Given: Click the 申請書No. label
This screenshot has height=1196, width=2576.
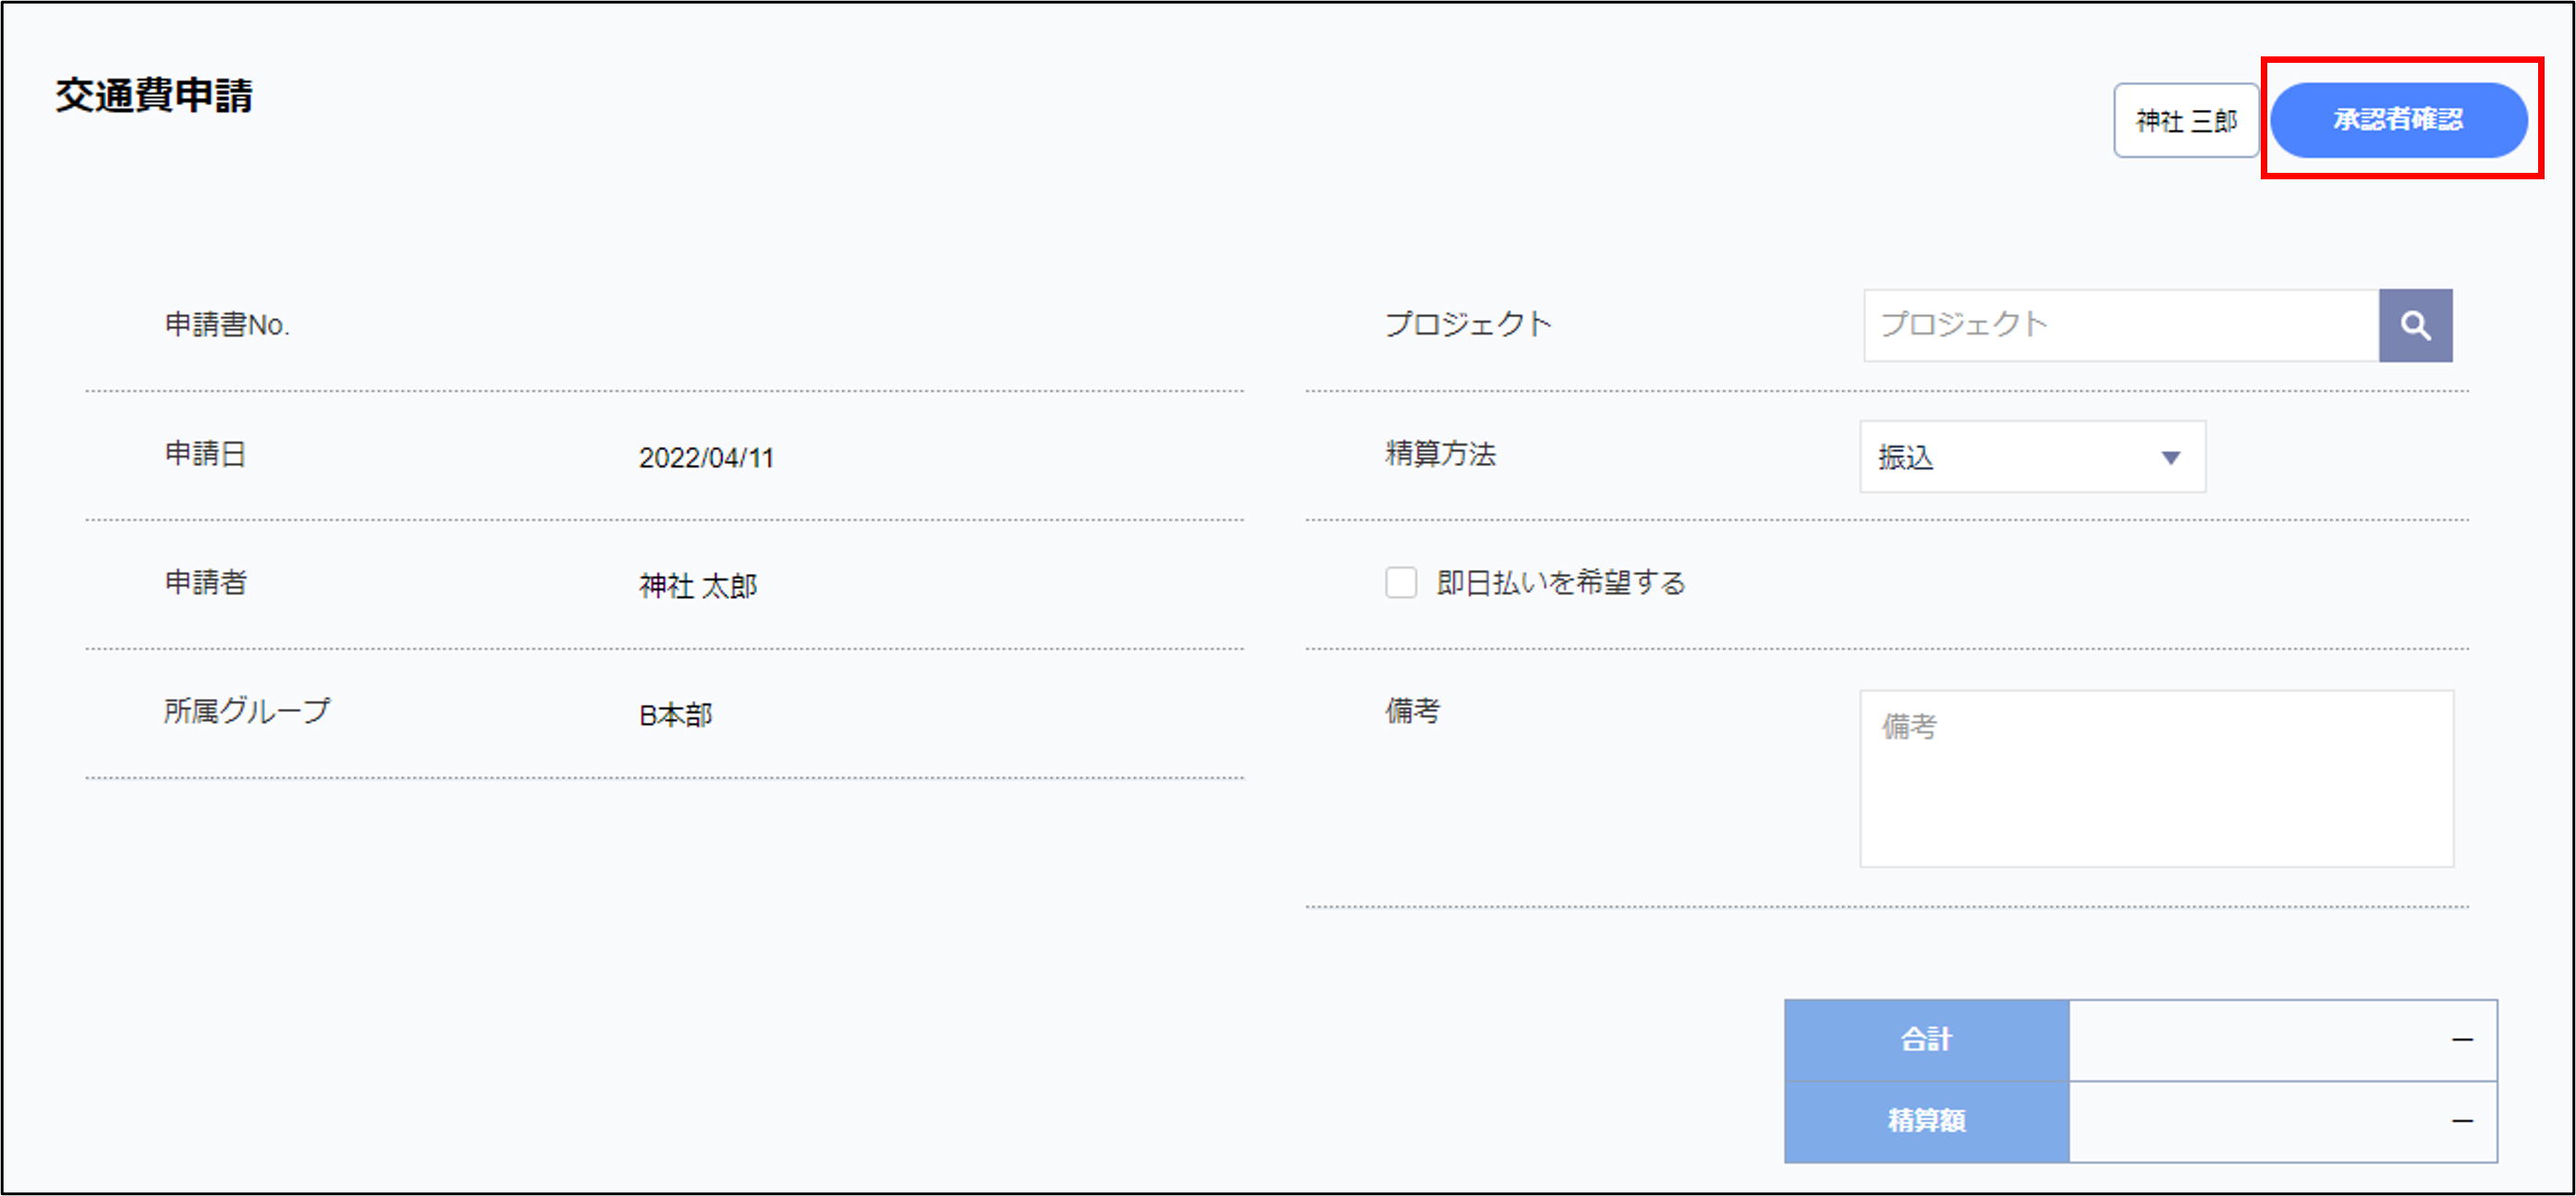Looking at the screenshot, I should 227,325.
